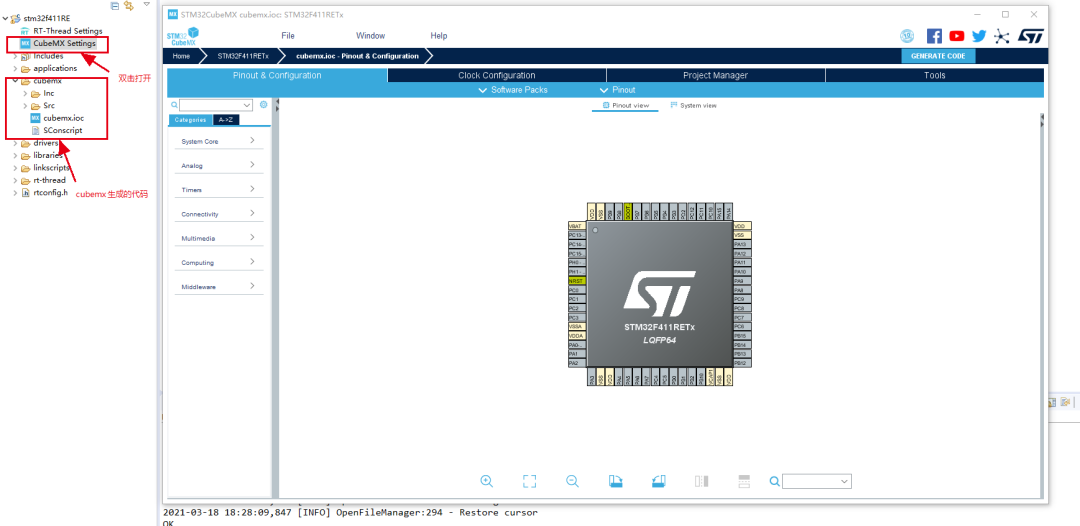Select the Categories tab

click(x=189, y=120)
